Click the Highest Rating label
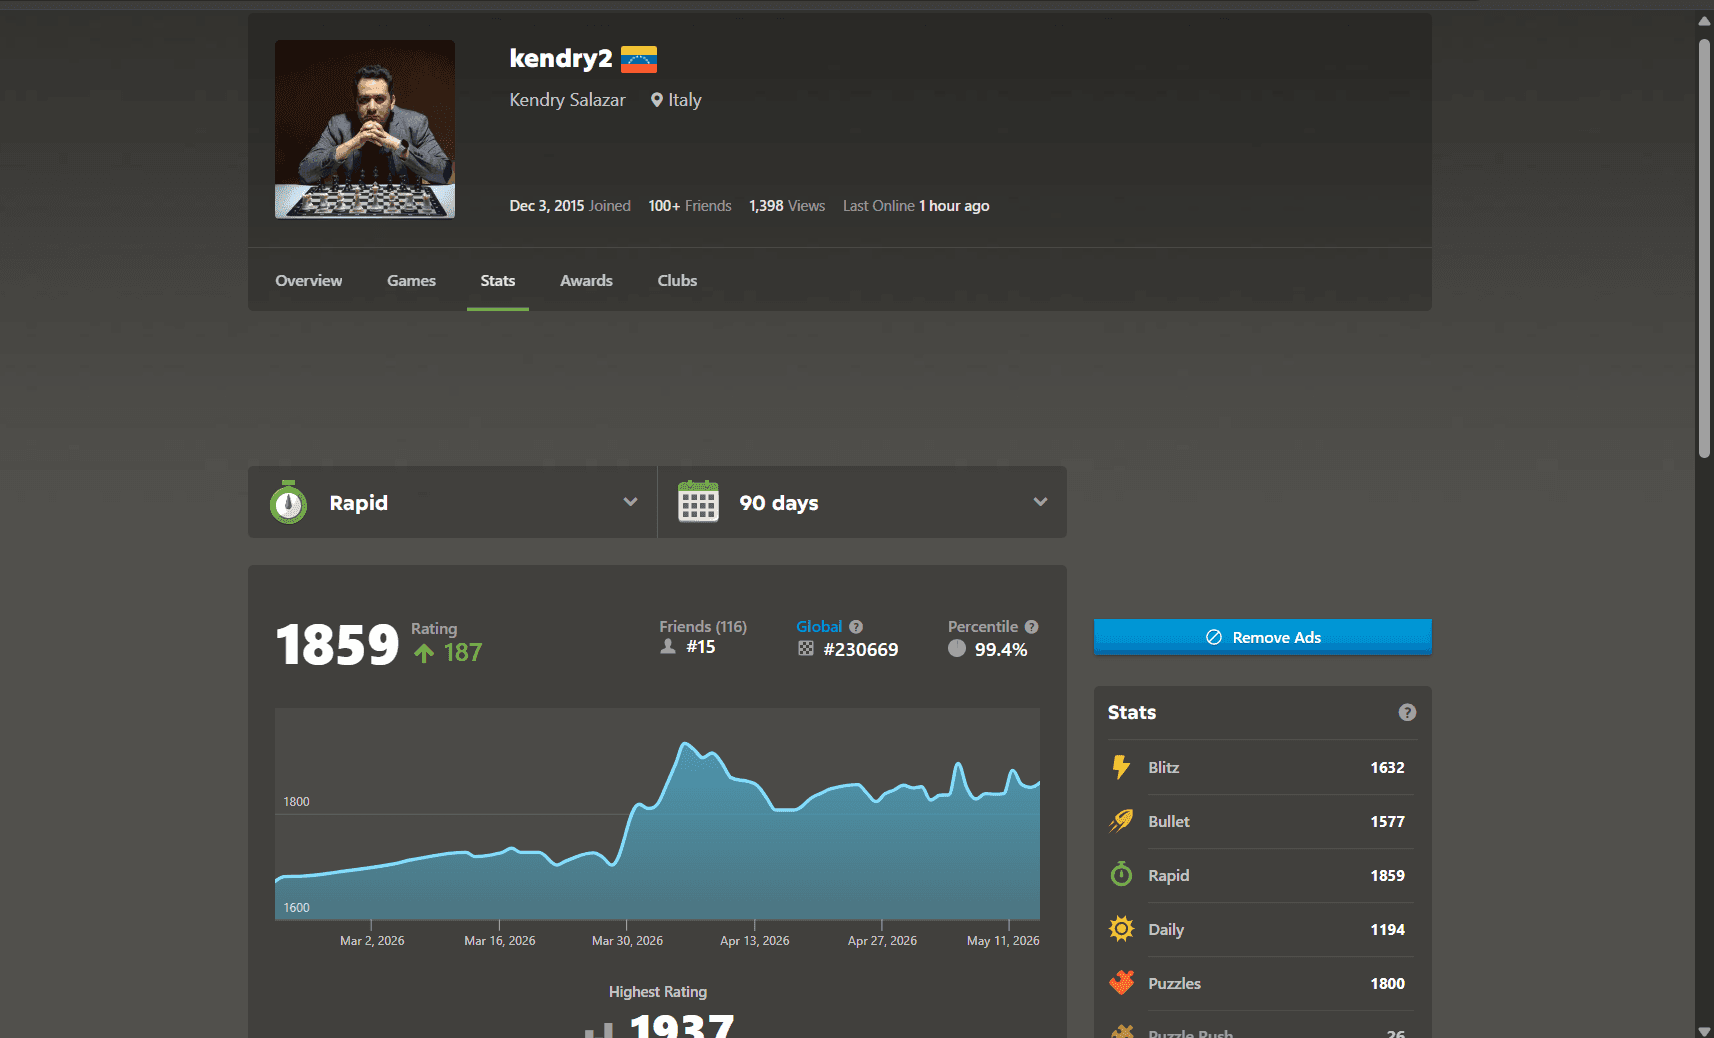The image size is (1714, 1038). [x=658, y=992]
